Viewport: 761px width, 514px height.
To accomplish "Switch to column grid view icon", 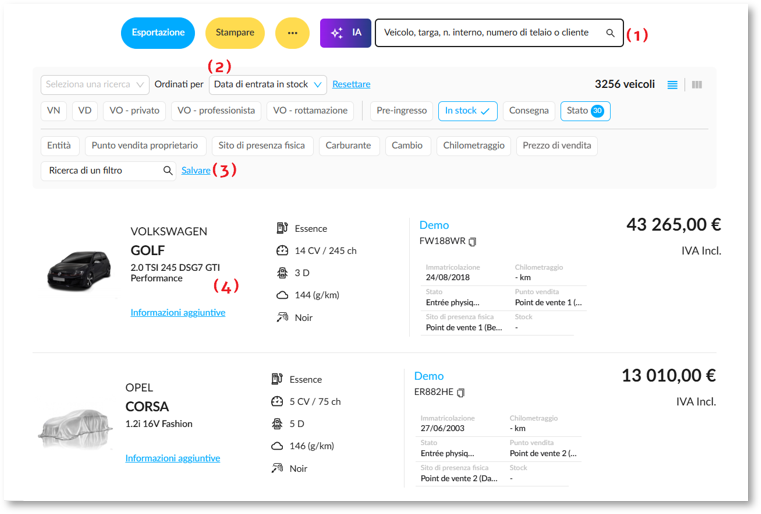I will point(697,85).
